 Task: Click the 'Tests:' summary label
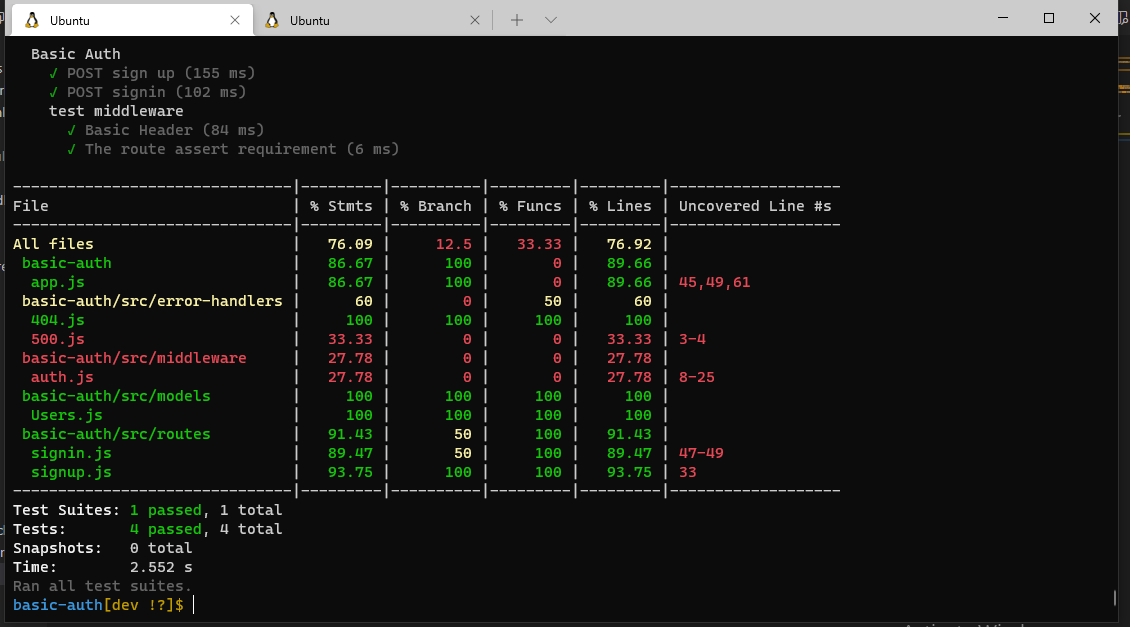coord(40,529)
